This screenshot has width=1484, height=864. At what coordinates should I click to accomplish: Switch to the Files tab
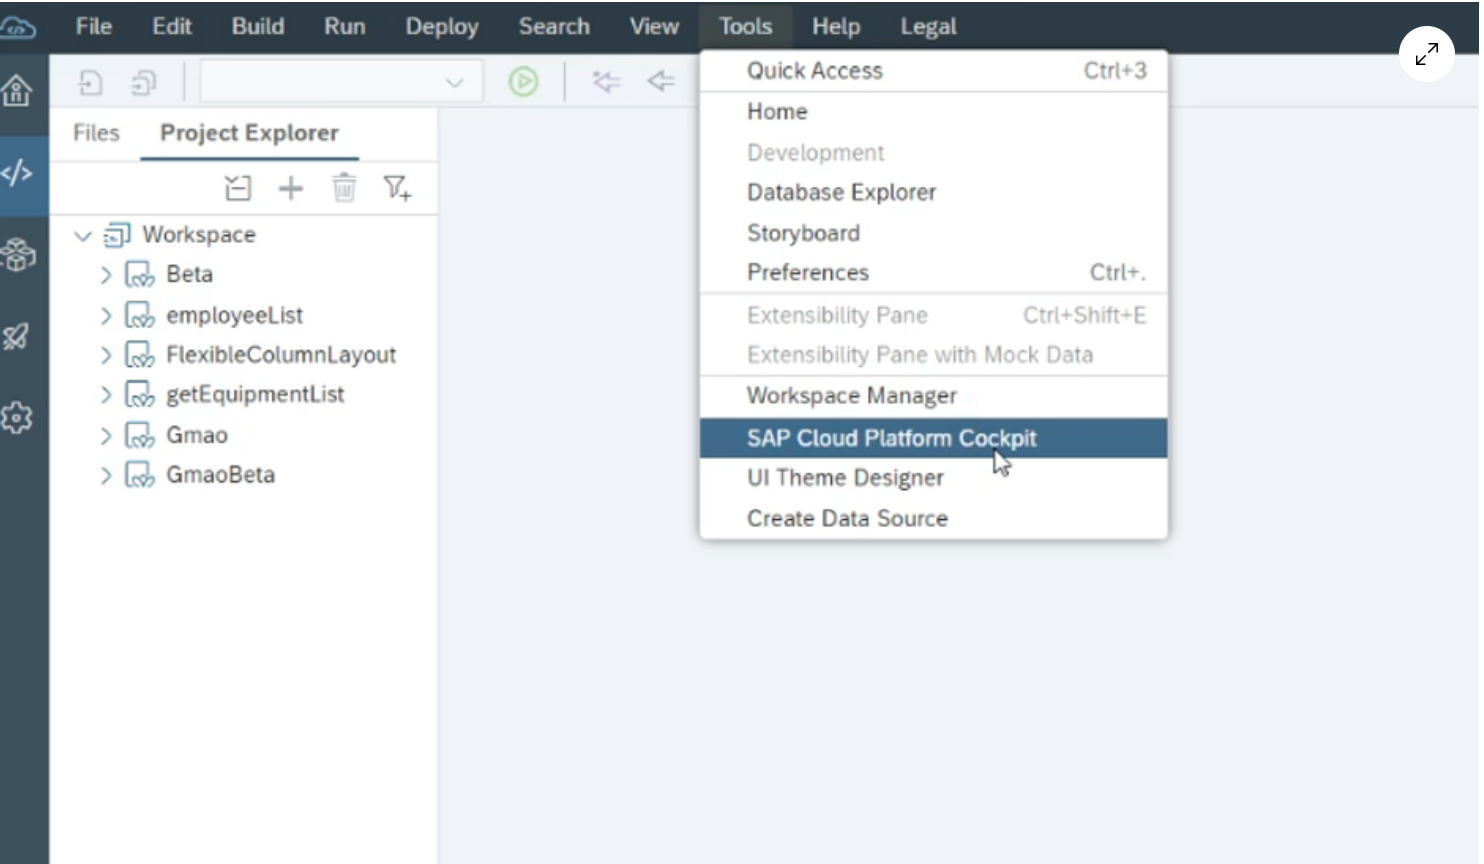(x=96, y=133)
